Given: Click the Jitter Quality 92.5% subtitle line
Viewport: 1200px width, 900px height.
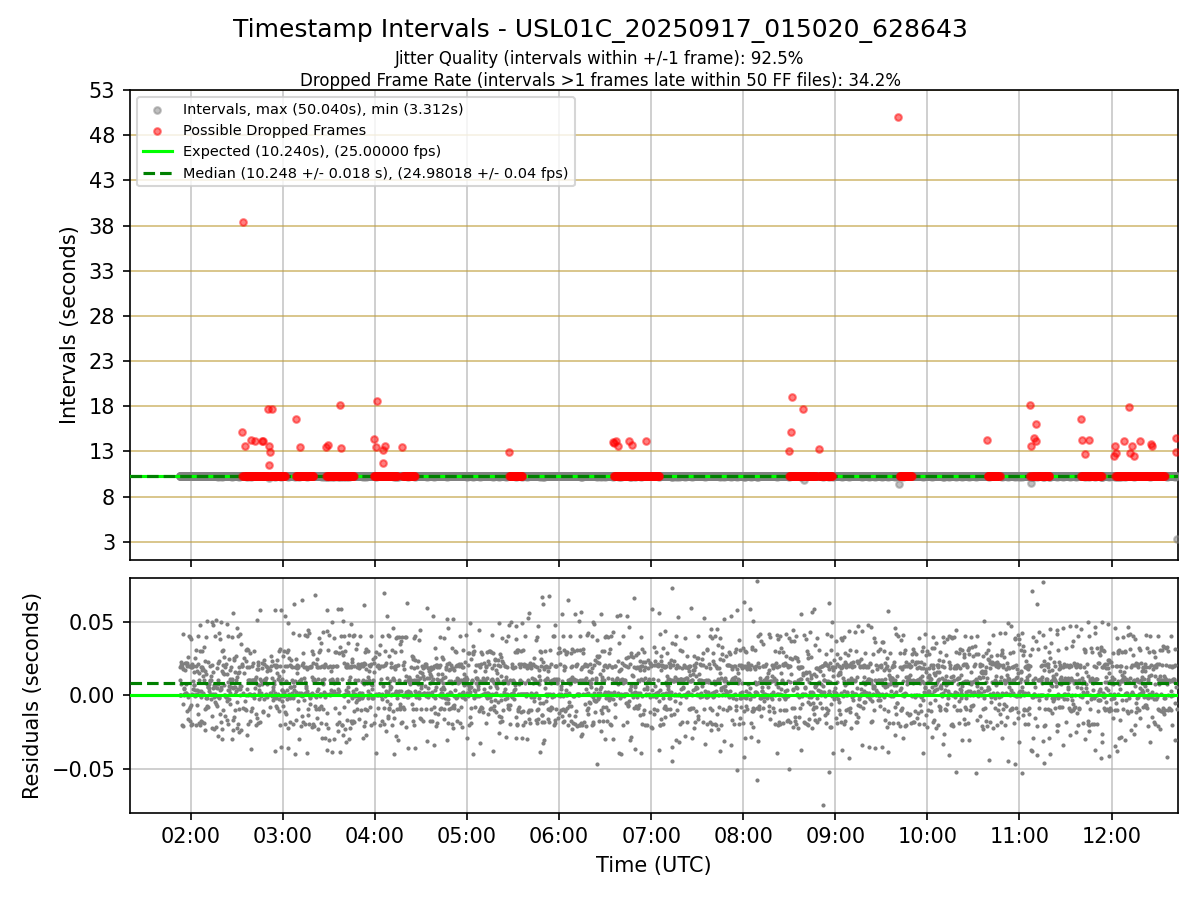Looking at the screenshot, I should pos(599,58).
